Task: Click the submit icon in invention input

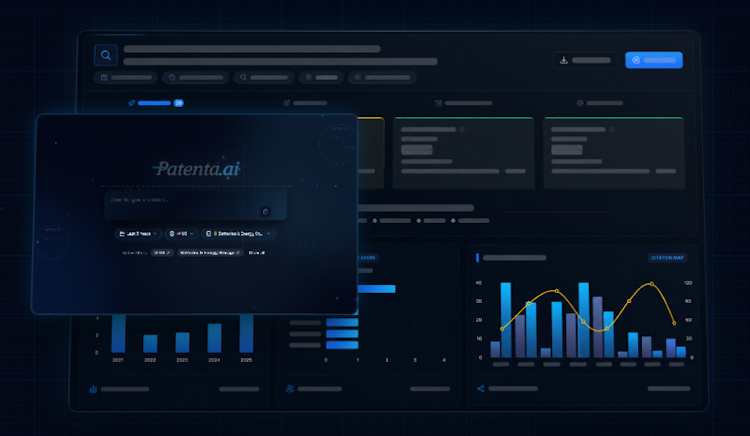Action: [x=265, y=211]
